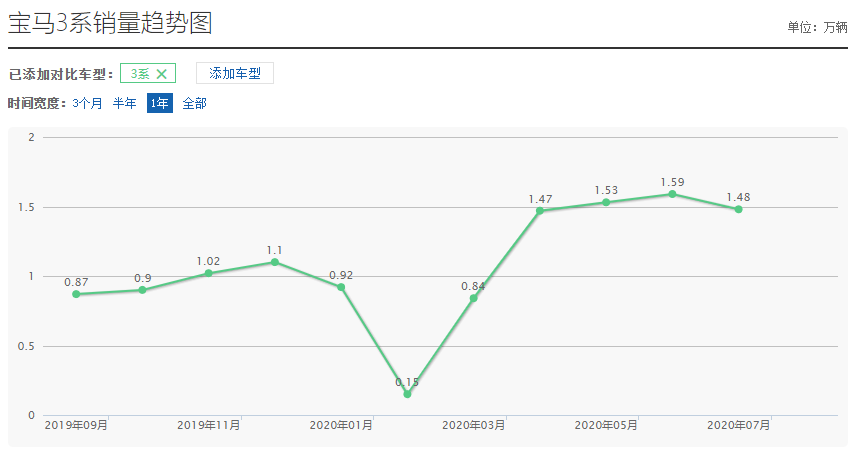Select the 3个月 time range
853x458 pixels.
click(87, 103)
